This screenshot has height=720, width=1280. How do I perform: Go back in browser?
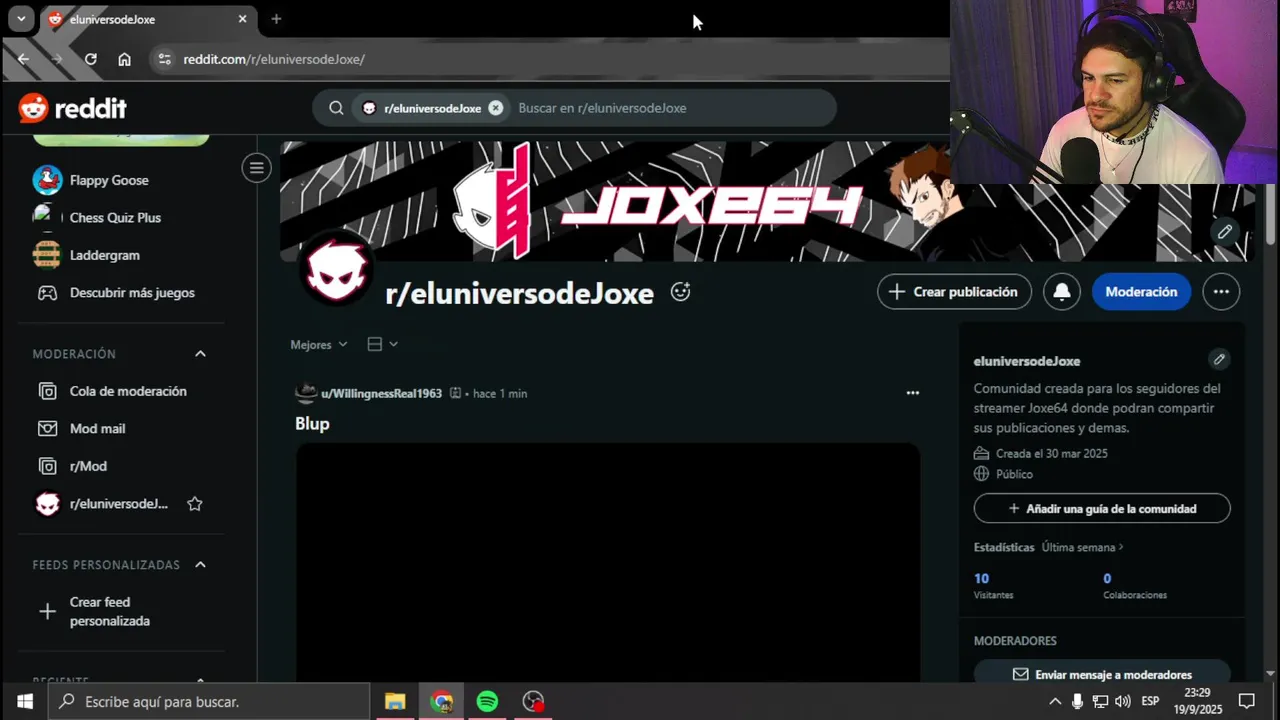pos(23,59)
